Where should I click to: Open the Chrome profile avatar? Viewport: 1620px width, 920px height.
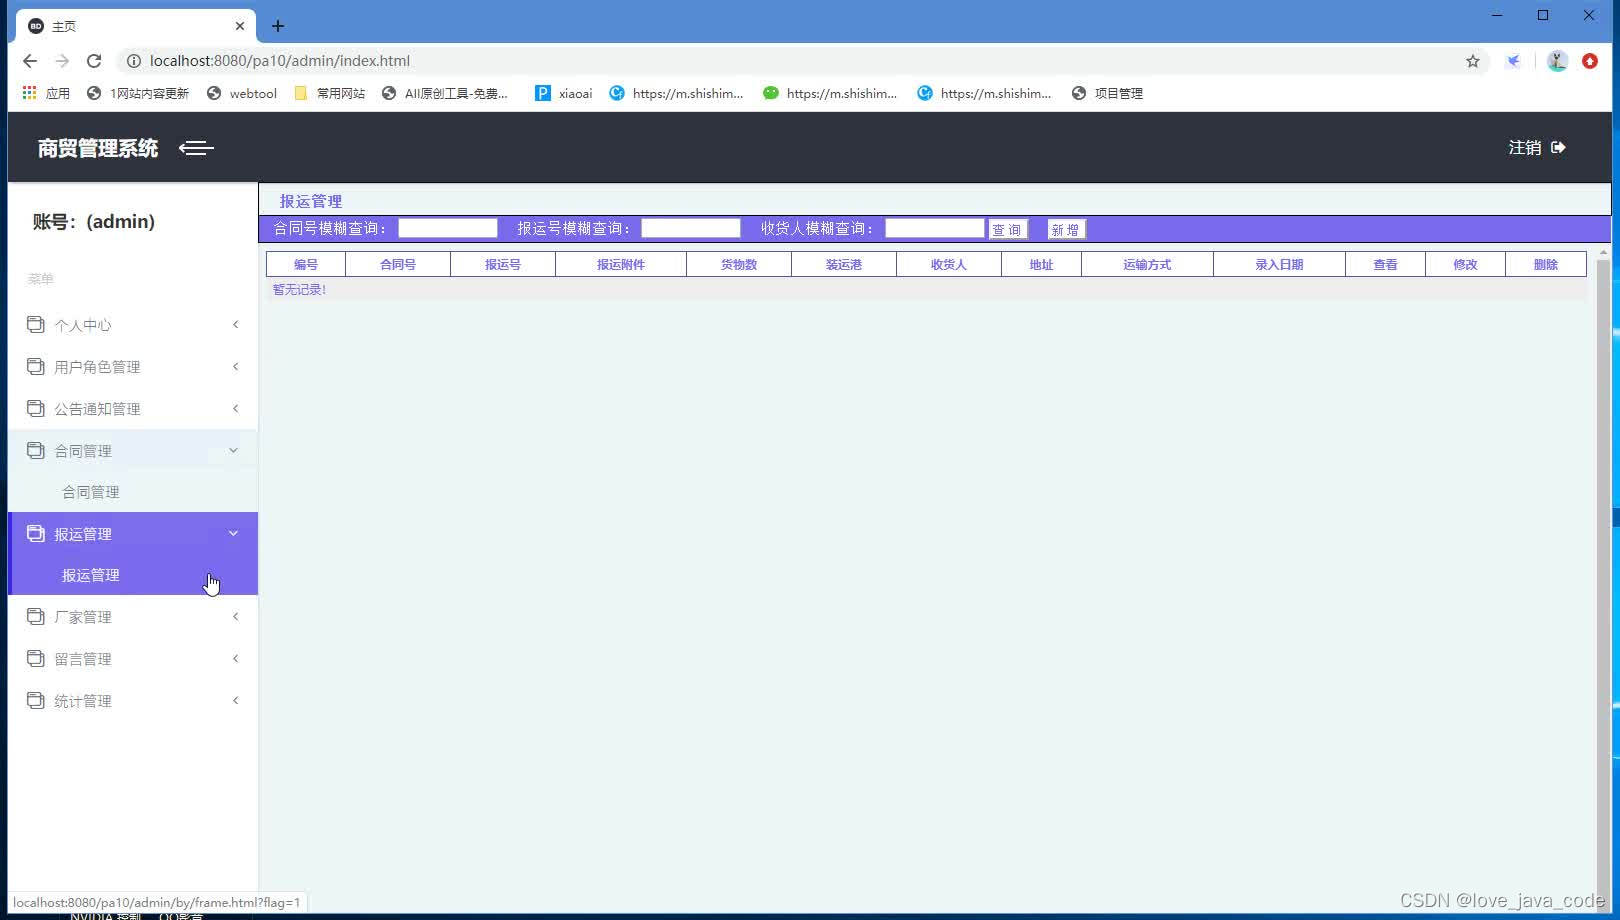1557,61
